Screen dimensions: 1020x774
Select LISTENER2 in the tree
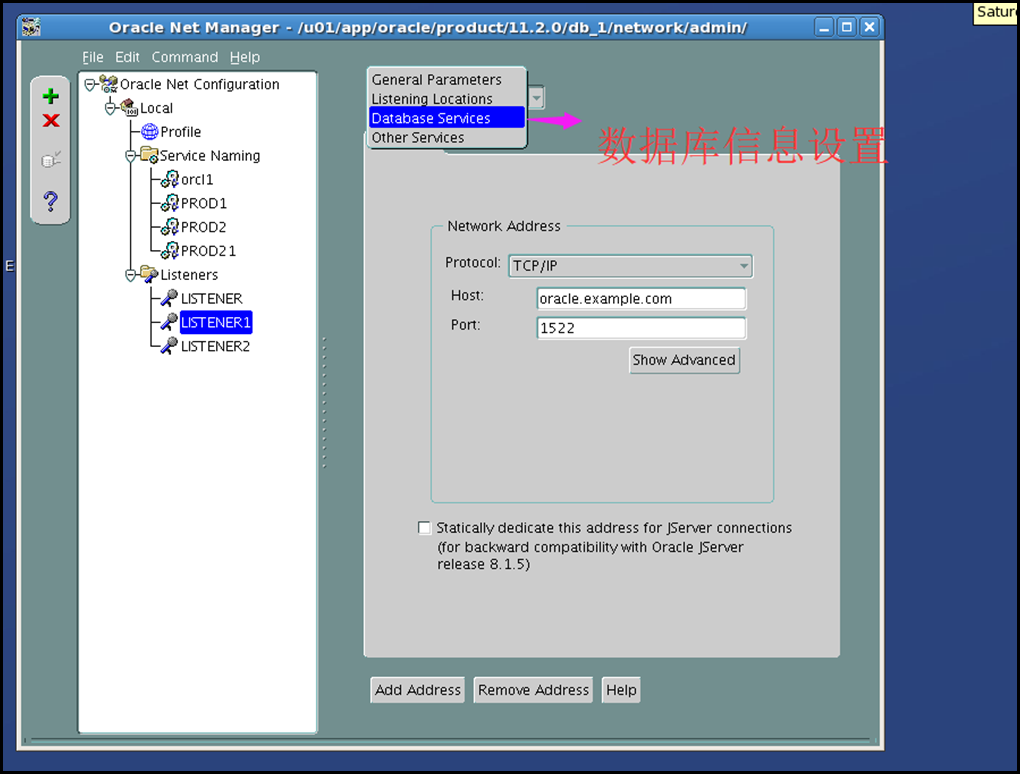[215, 346]
